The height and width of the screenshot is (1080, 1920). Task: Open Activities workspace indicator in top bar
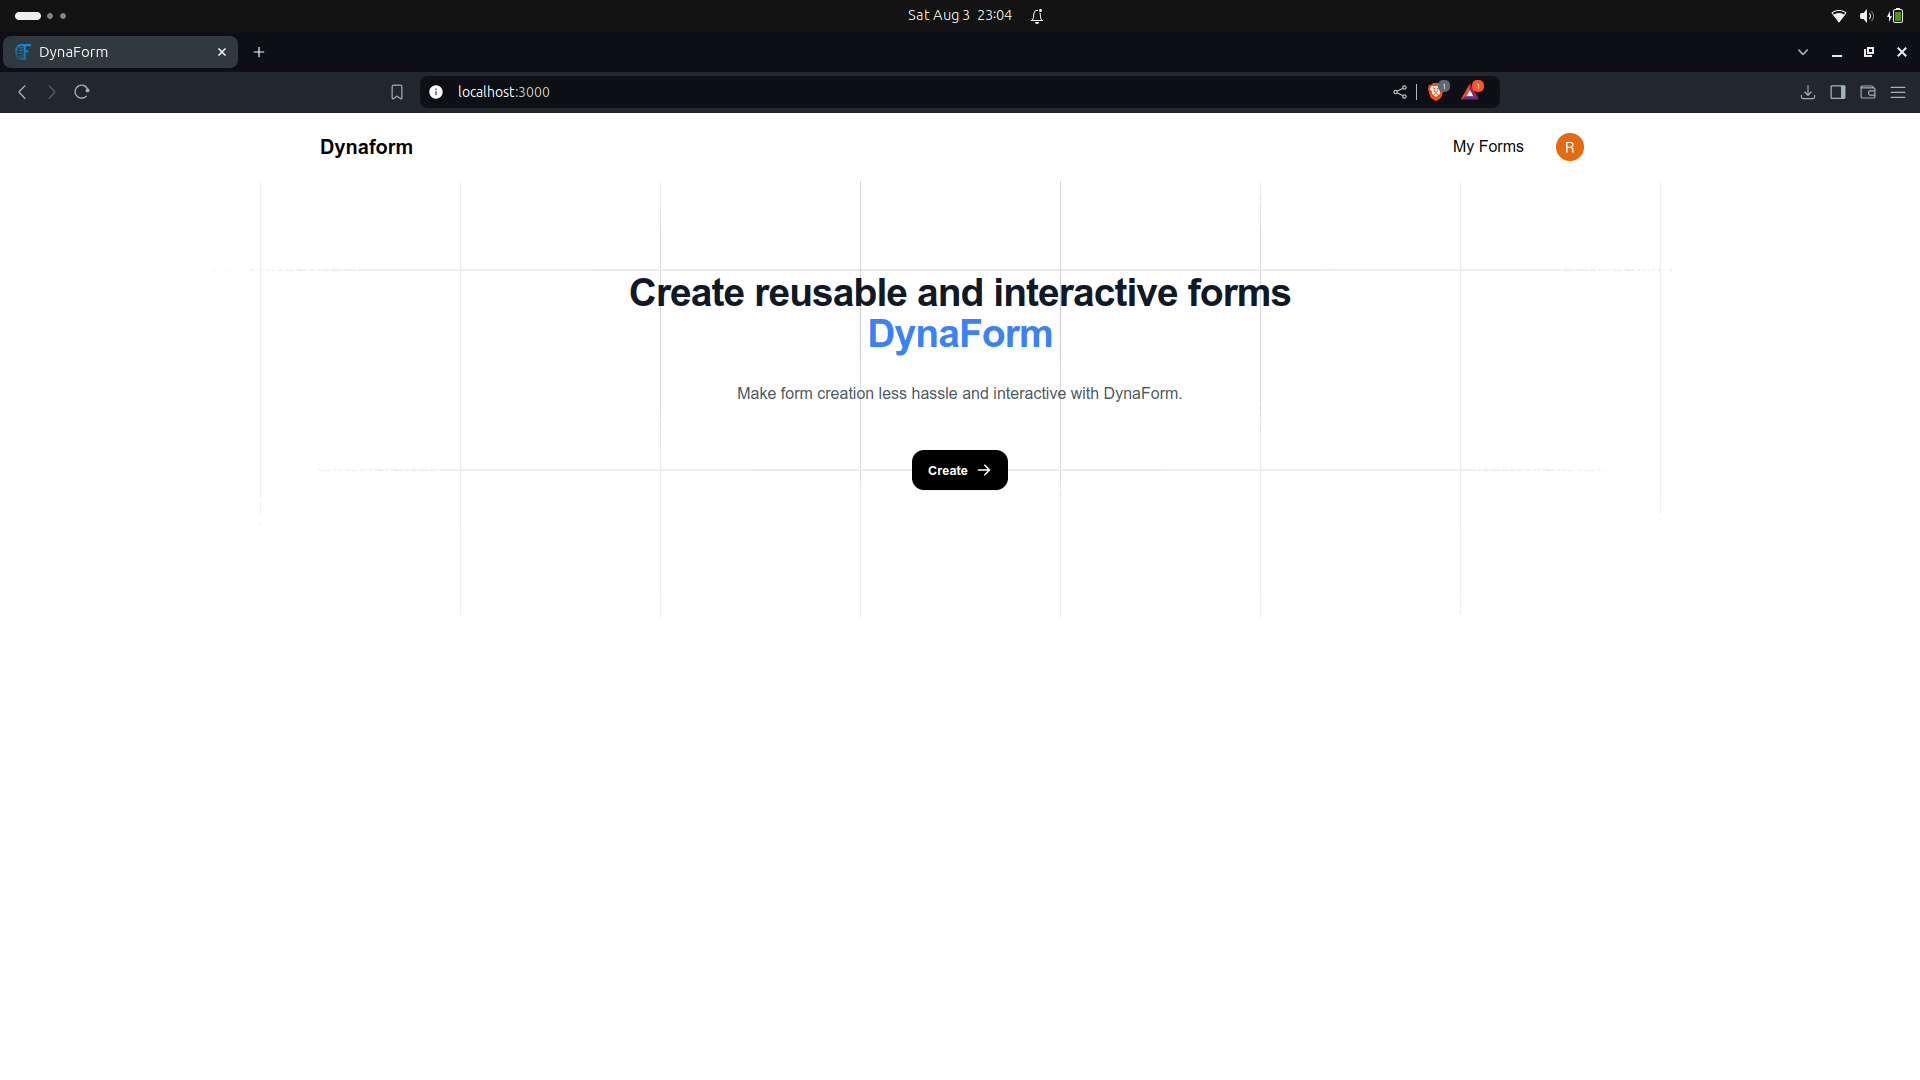point(41,15)
